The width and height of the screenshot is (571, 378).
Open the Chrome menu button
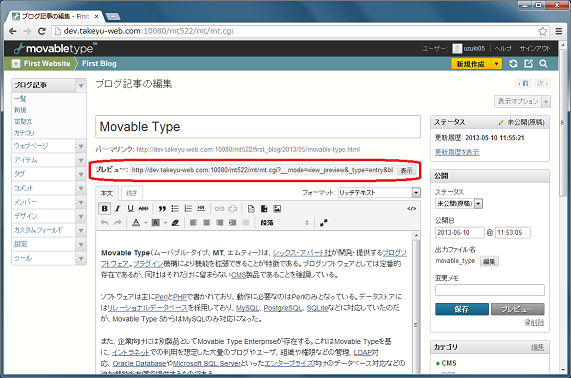point(559,31)
